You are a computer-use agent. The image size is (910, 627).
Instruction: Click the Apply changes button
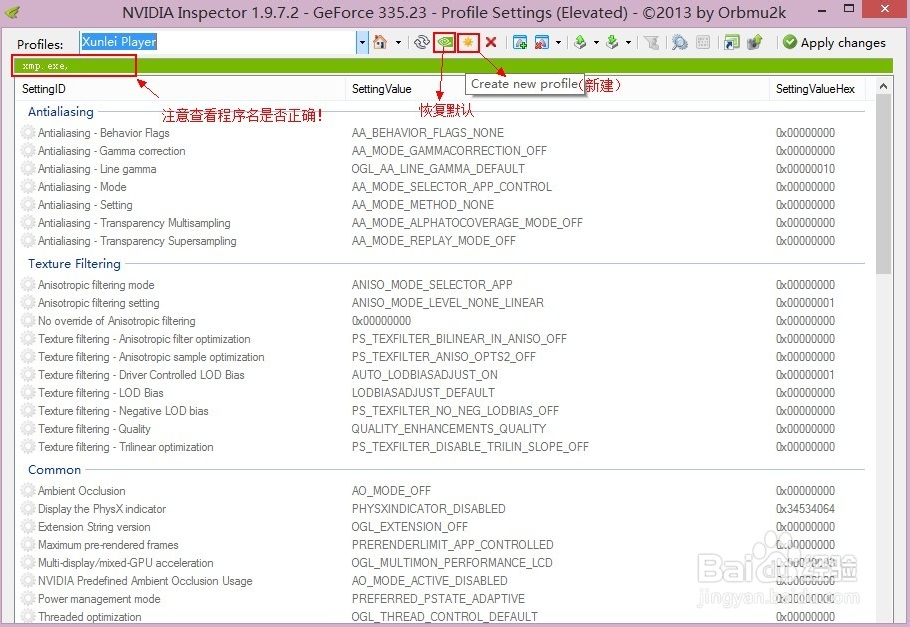[x=835, y=42]
